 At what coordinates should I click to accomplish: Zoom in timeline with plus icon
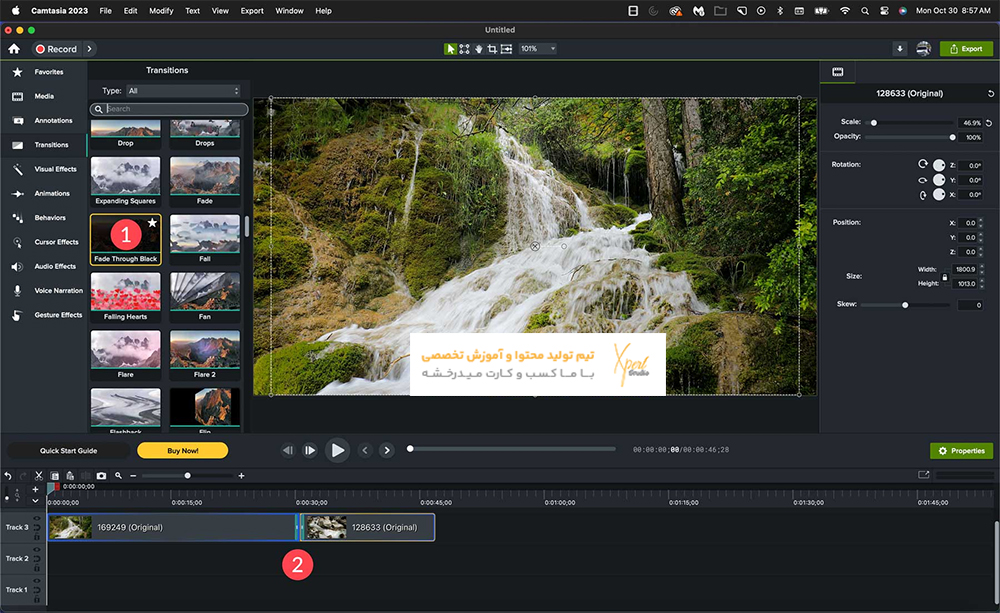point(241,476)
